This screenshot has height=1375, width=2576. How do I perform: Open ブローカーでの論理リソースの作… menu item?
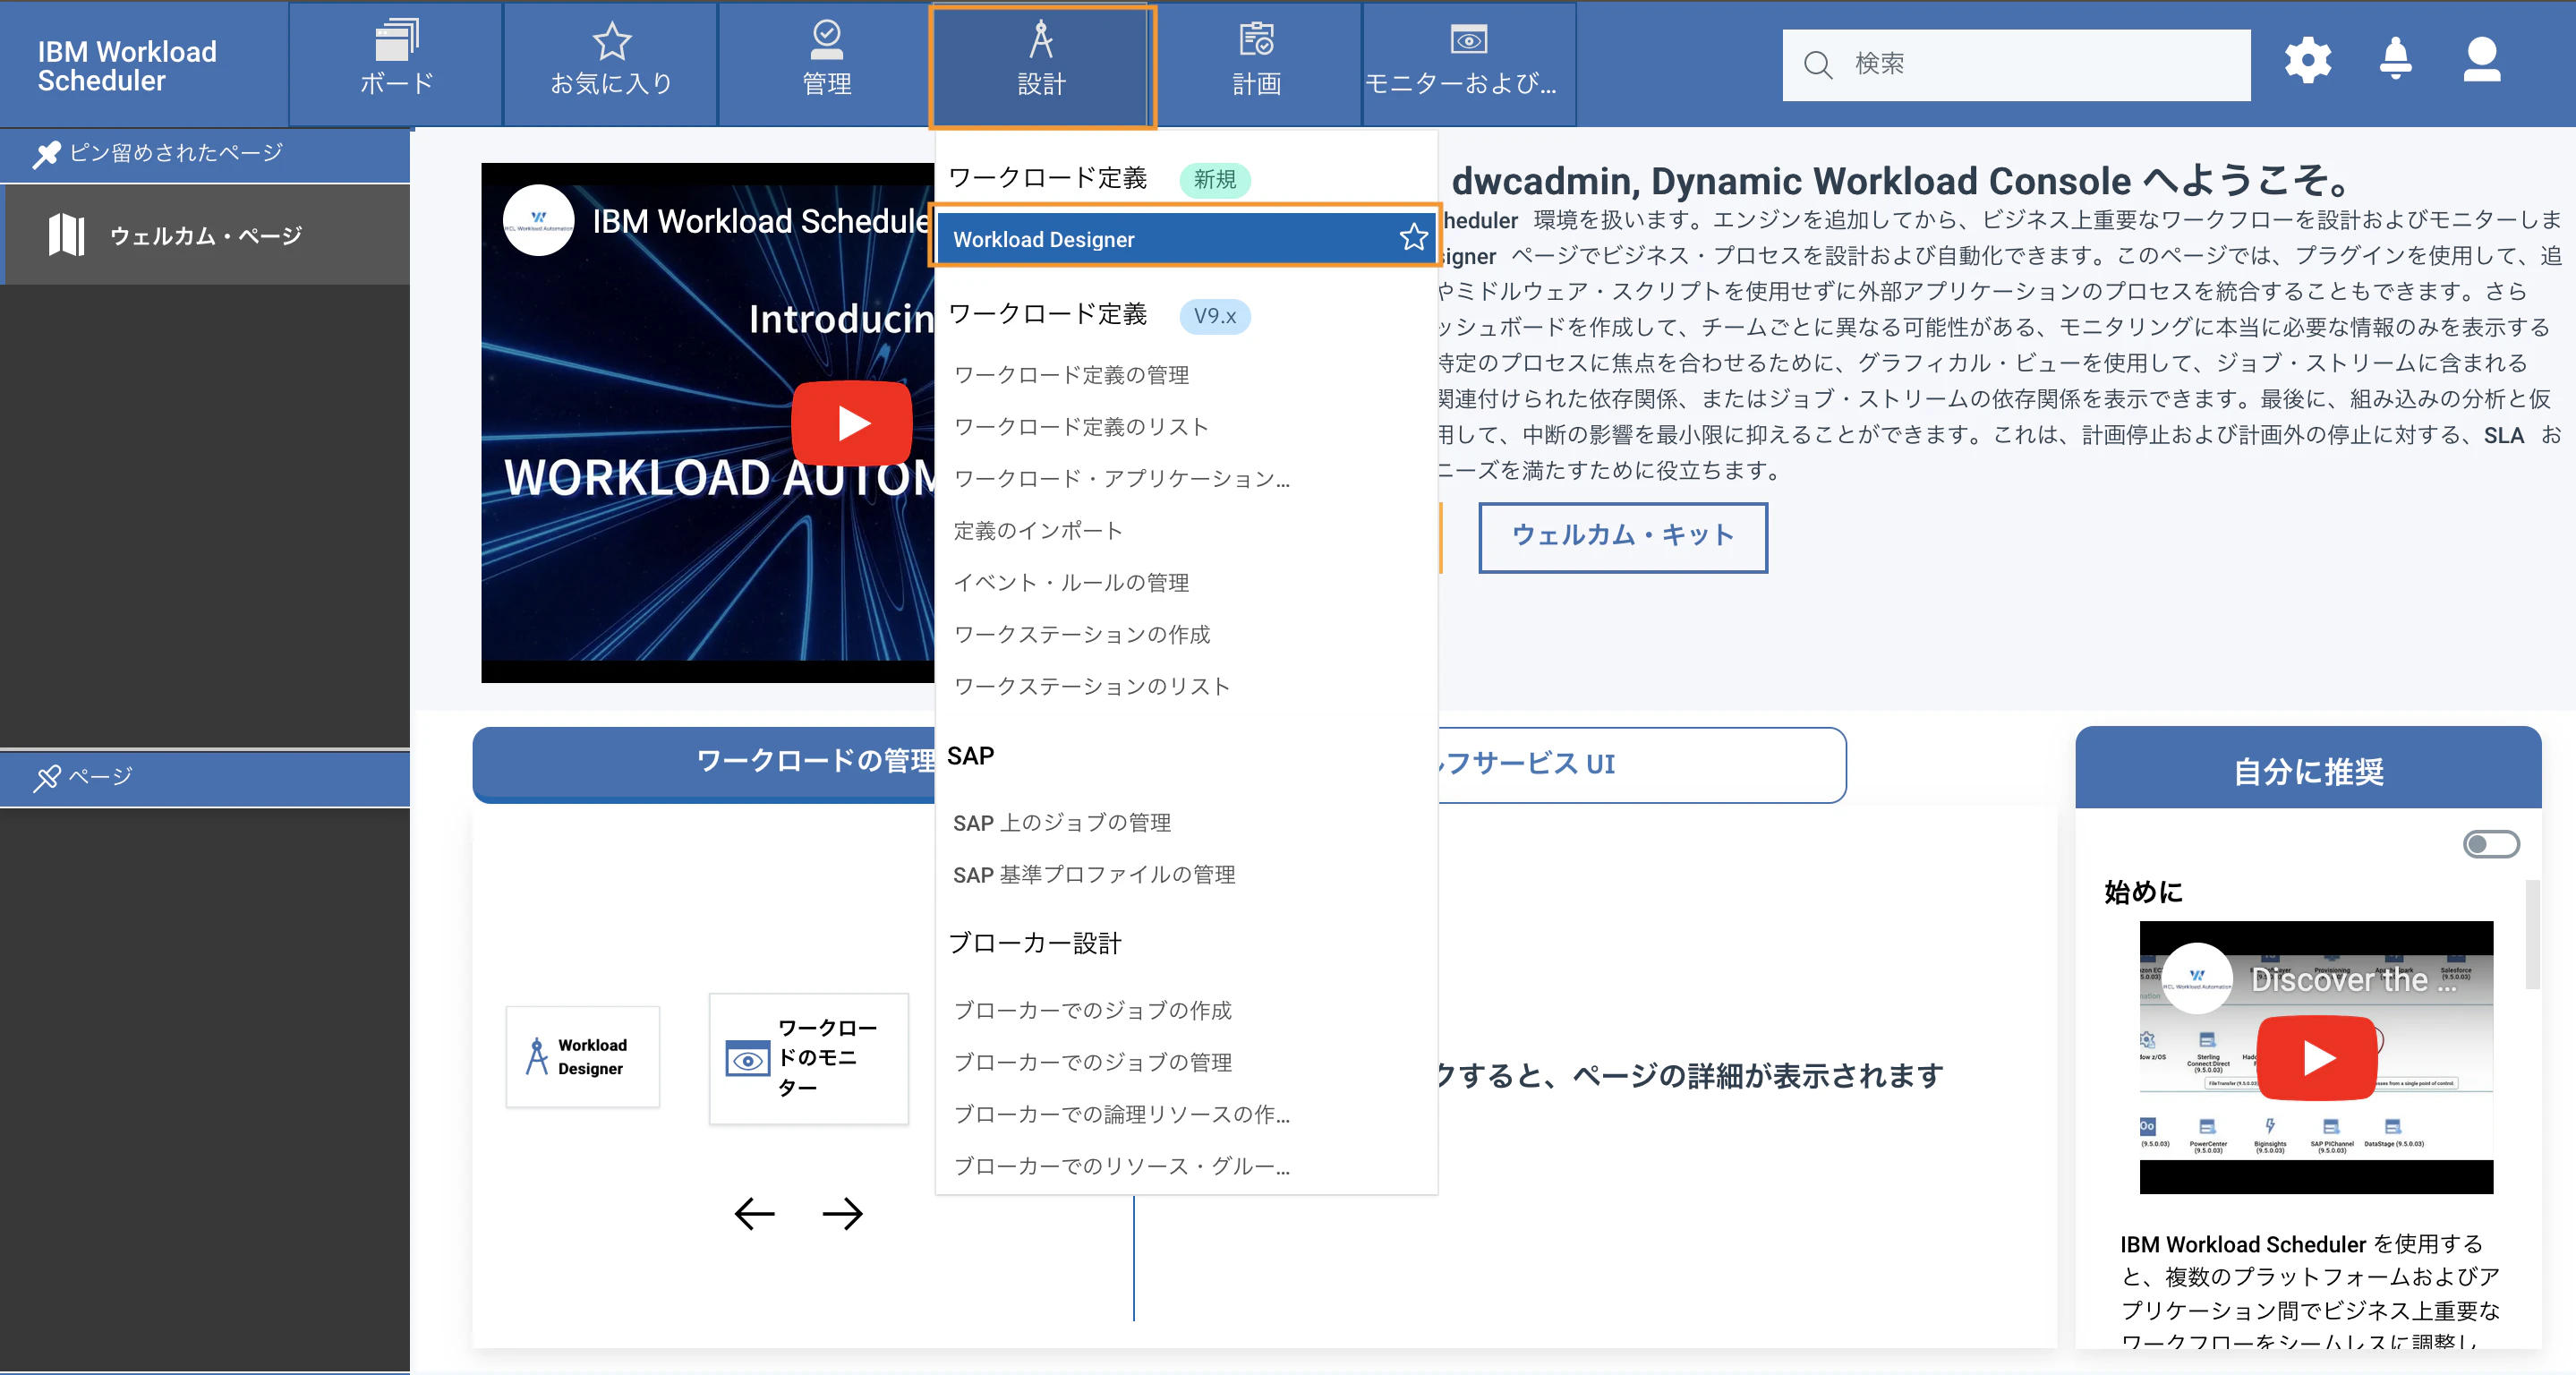point(1121,1116)
